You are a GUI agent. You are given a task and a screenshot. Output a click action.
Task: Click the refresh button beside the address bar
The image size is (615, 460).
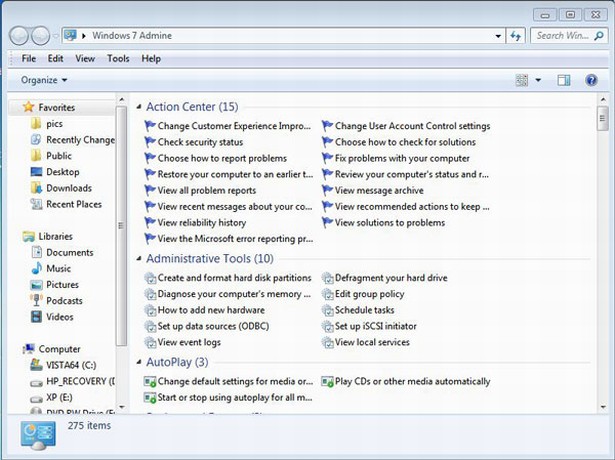(x=516, y=36)
